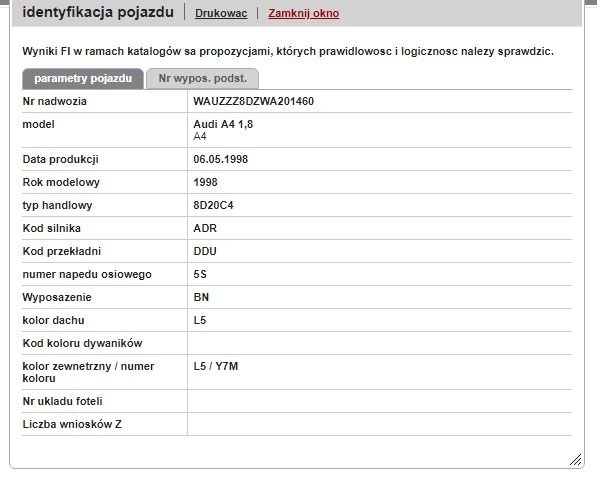Click the Nr nadwozia label
The width and height of the screenshot is (597, 477).
pyautogui.click(x=55, y=101)
